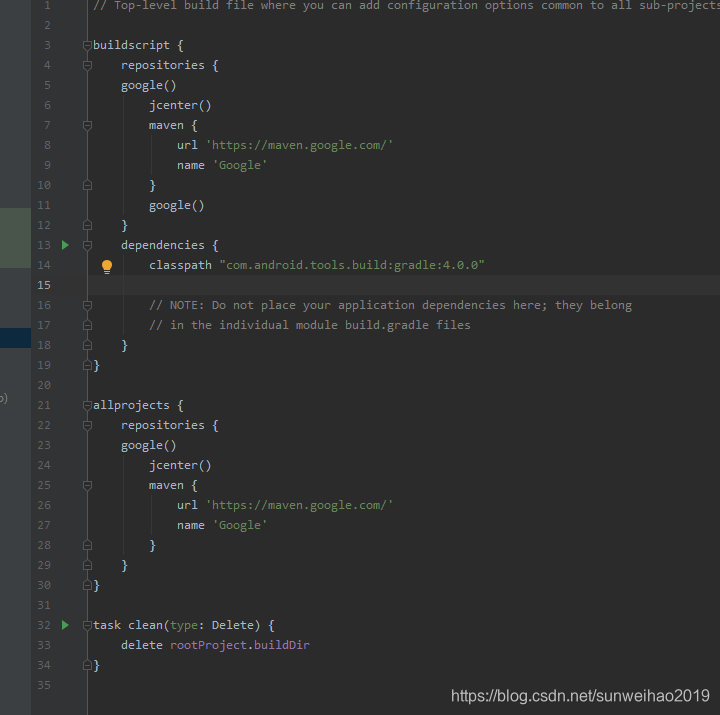This screenshot has height=715, width=720.
Task: Click the name 'Google' string on line 9
Action: [x=240, y=165]
